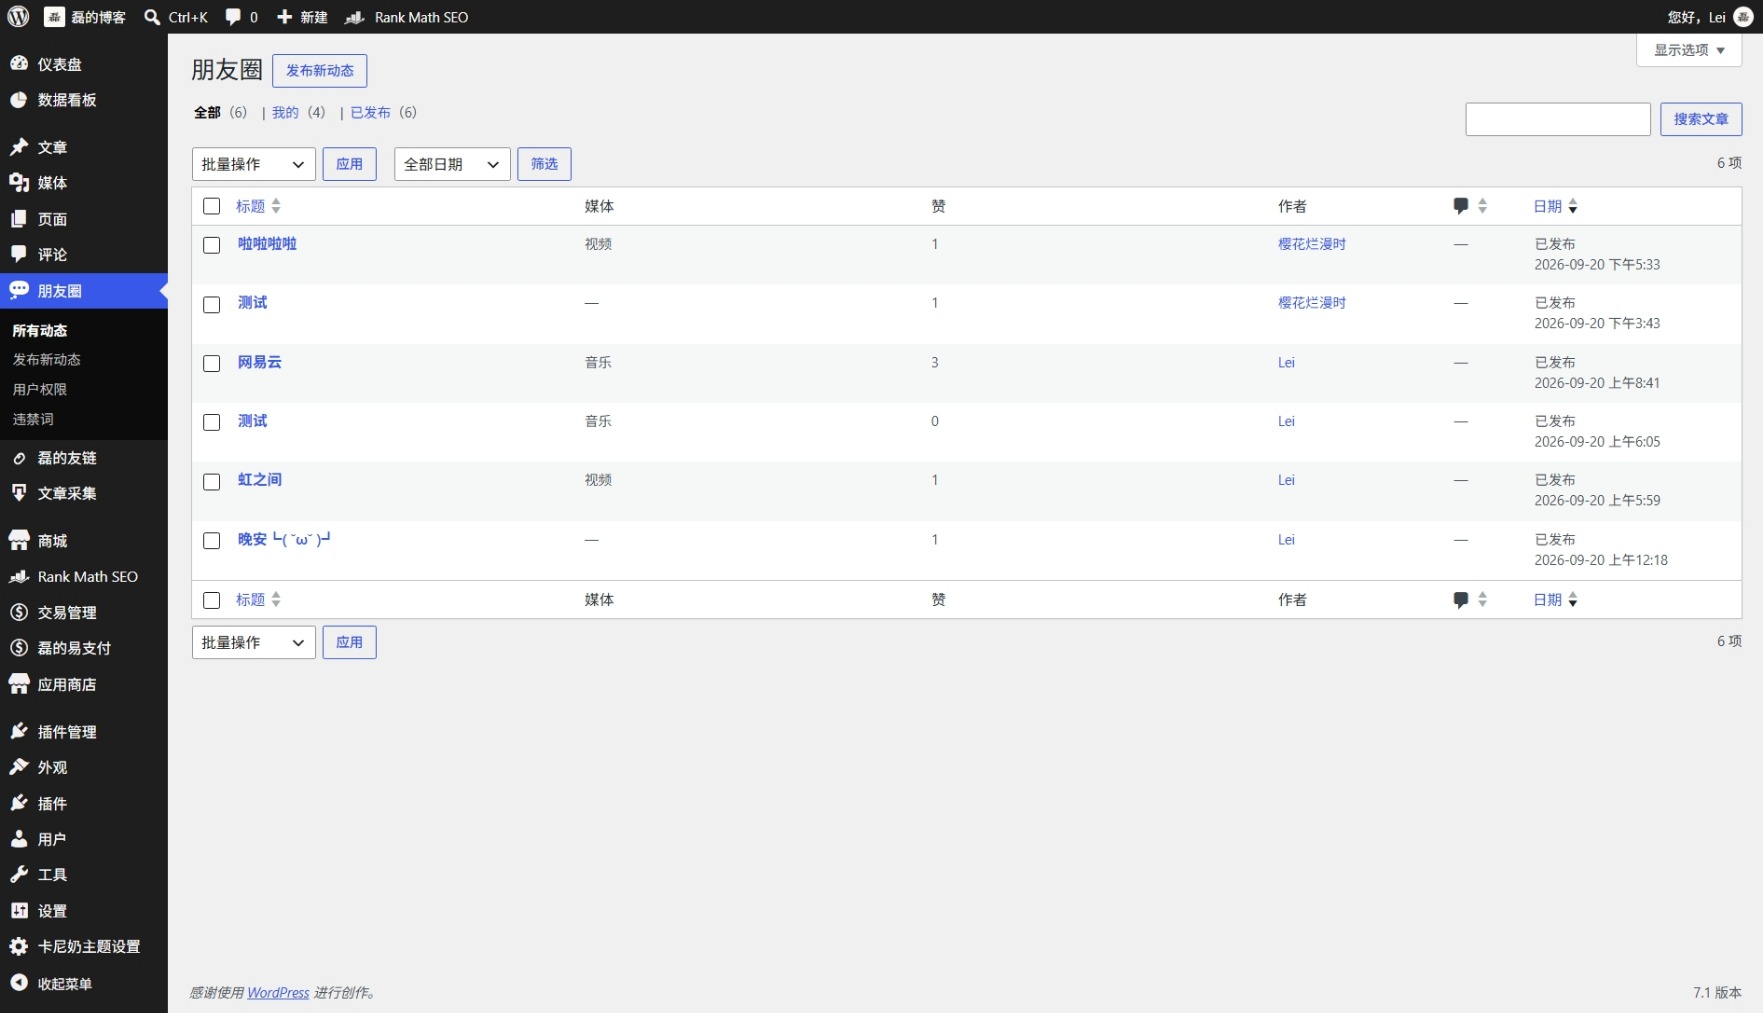Open 交易管理 dollar icon
Viewport: 1763px width, 1013px height.
(19, 612)
